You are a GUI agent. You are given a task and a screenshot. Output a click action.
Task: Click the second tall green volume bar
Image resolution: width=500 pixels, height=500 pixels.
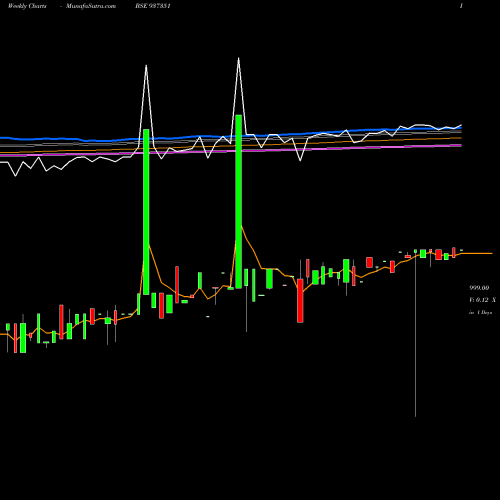click(x=238, y=201)
